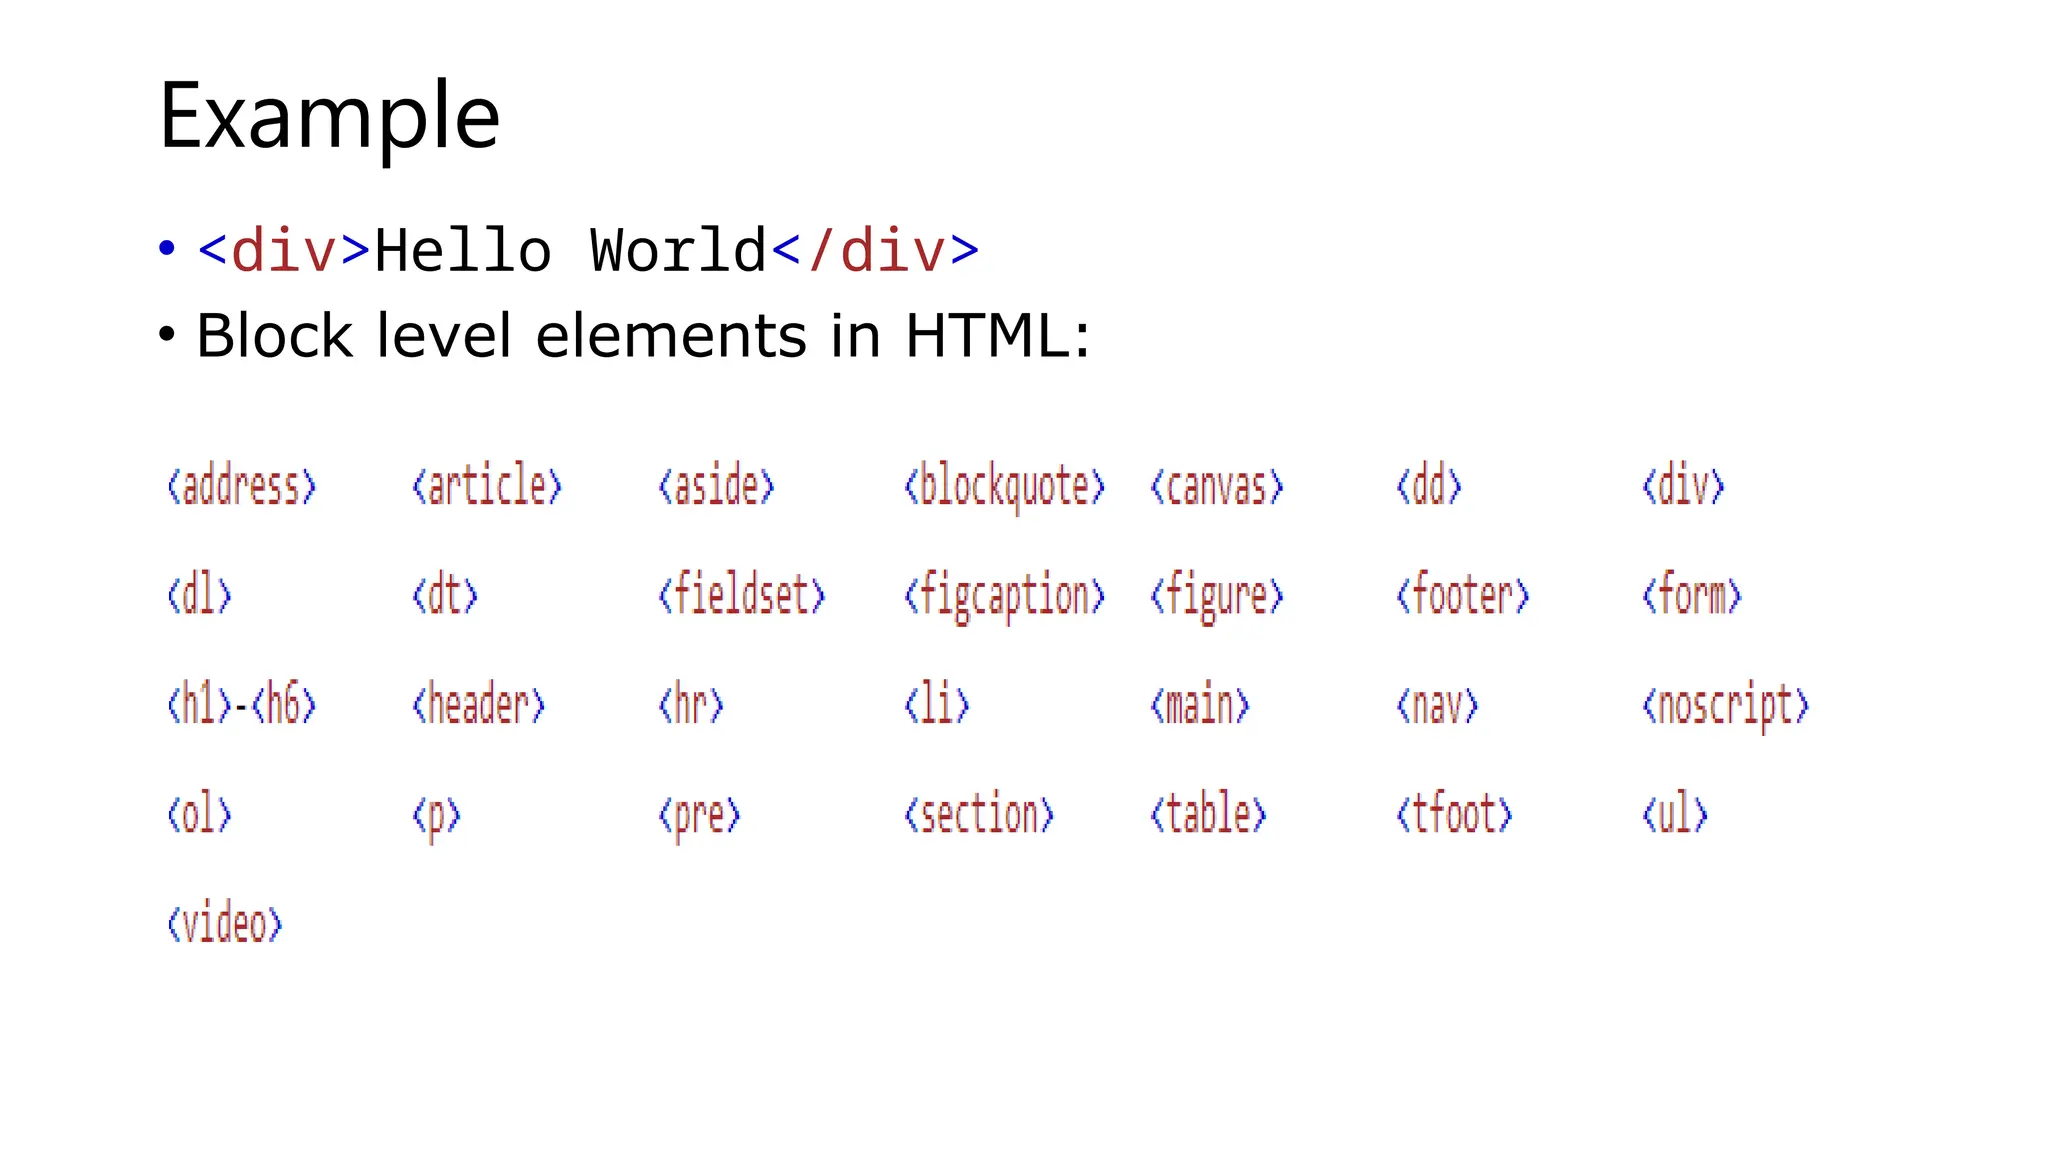Select the <ol> tag
Viewport: 2048px width, 1152px height.
point(199,814)
